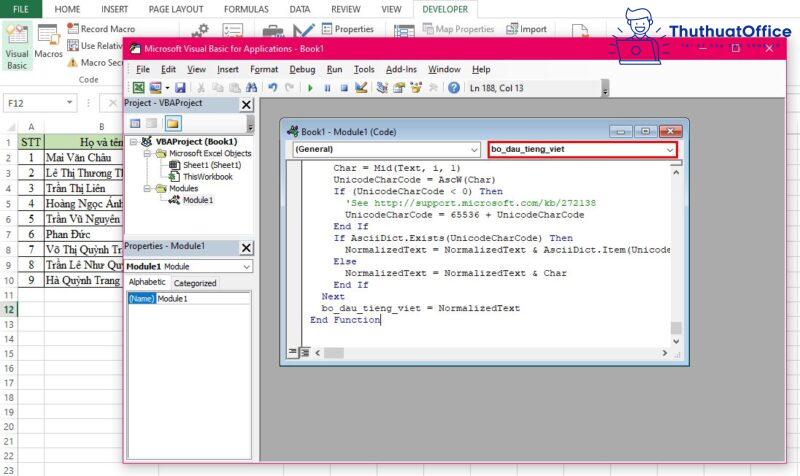Click the Find binoculars icon in toolbar
Viewport: 800px width, 476px height.
252,88
